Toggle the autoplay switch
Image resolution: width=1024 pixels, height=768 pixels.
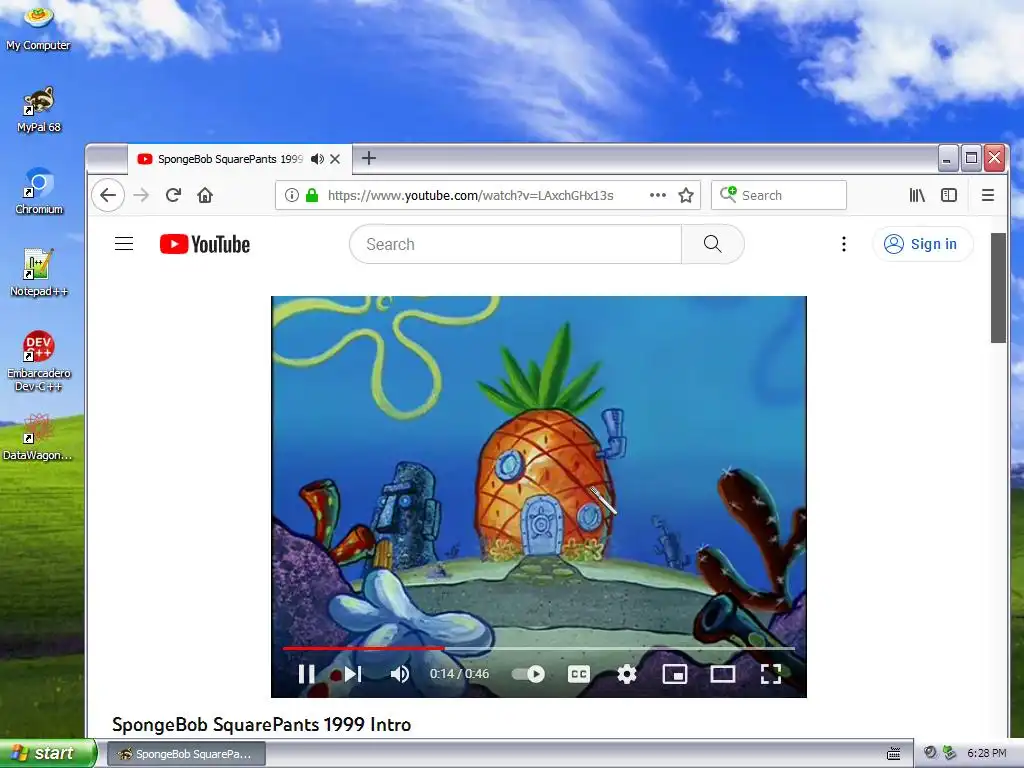pos(528,673)
